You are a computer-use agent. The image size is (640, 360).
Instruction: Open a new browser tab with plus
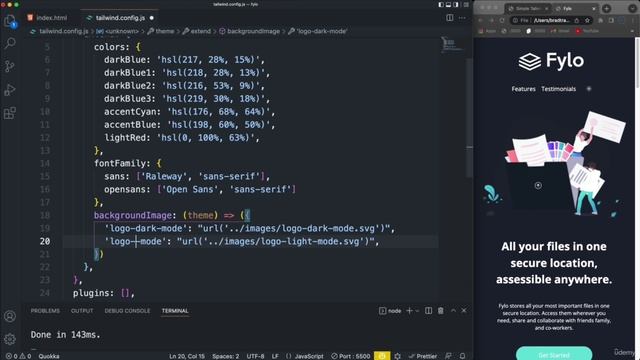[607, 8]
